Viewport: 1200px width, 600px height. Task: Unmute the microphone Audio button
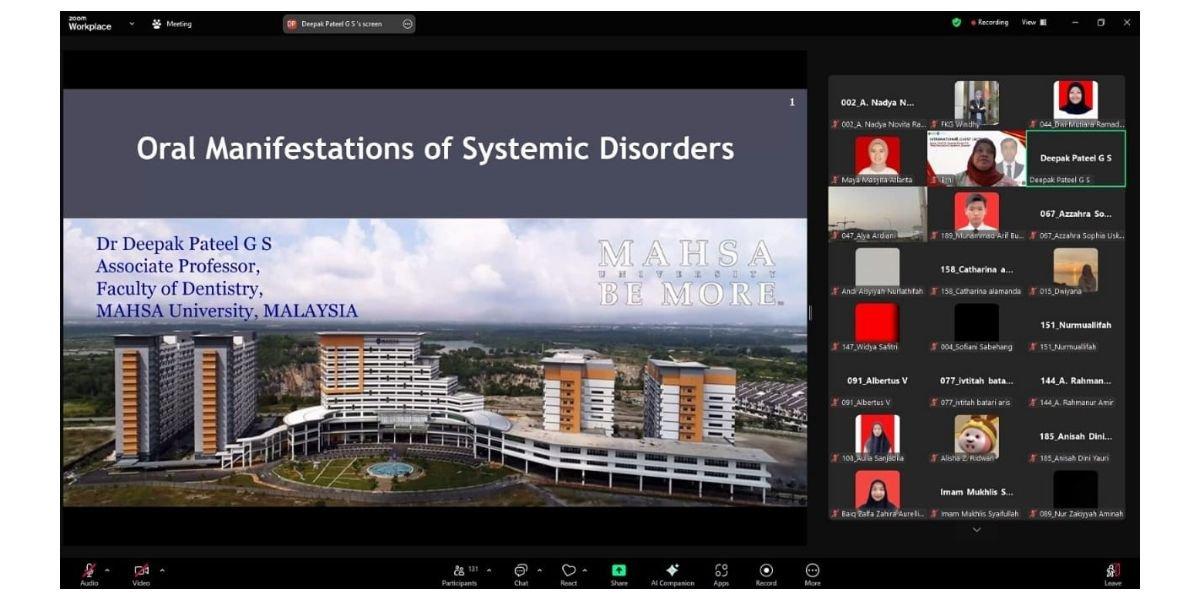89,571
